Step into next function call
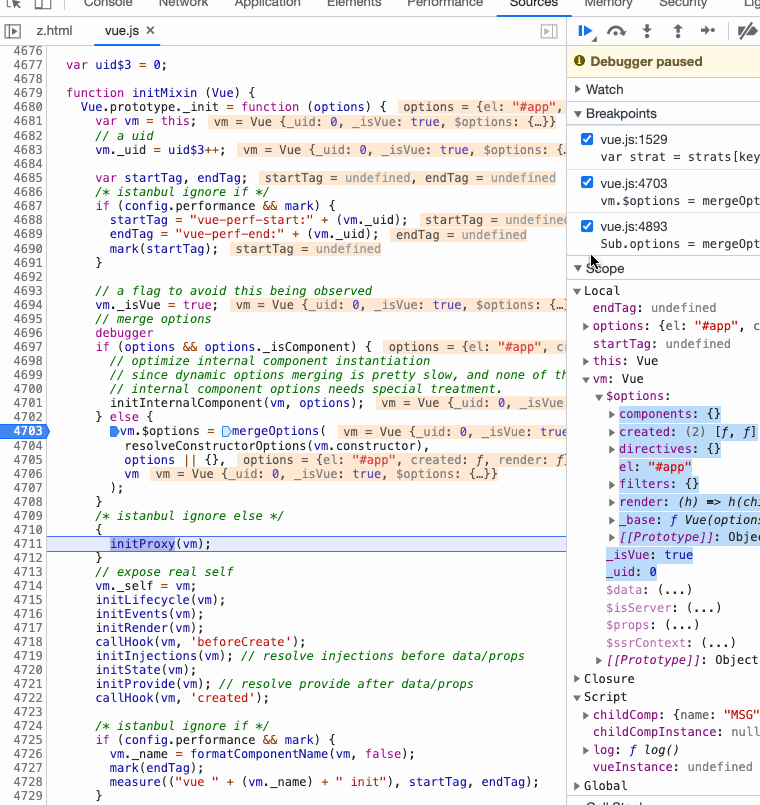760x805 pixels. click(x=647, y=31)
